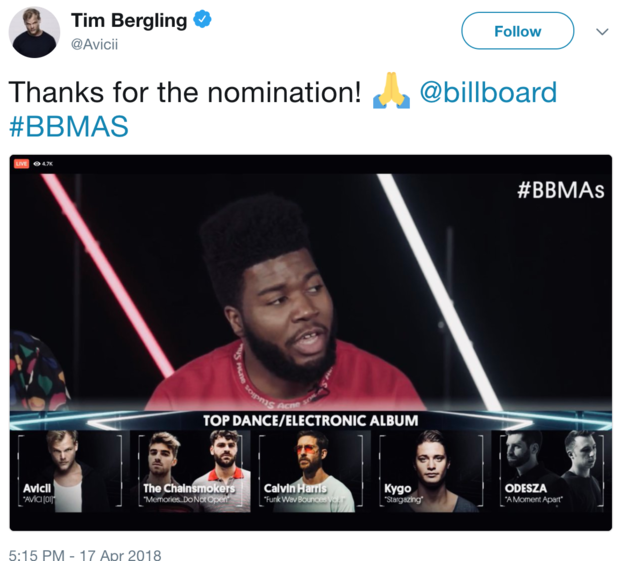640x561 pixels.
Task: Expand the tweet options chevron
Action: [602, 32]
